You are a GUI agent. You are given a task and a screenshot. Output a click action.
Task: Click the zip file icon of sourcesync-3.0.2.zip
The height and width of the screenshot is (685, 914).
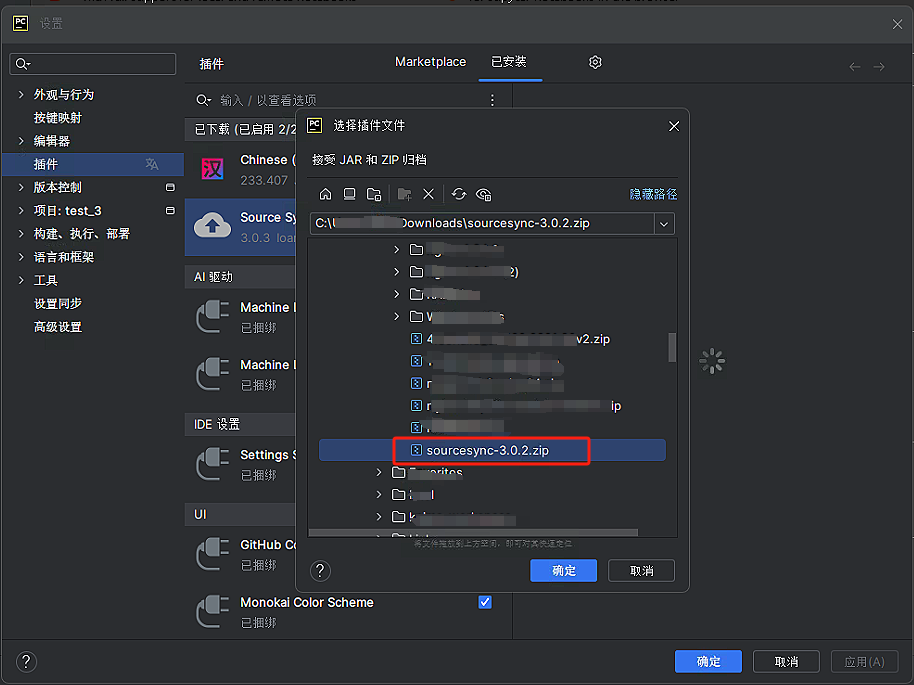pyautogui.click(x=416, y=450)
